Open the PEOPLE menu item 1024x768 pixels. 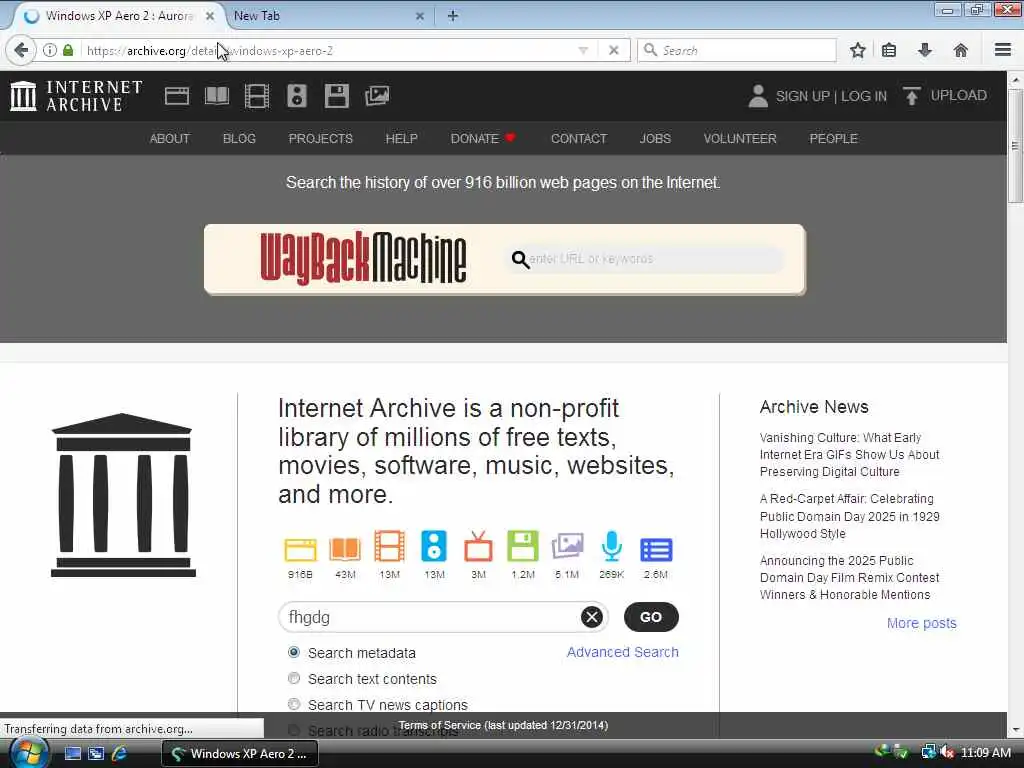(x=833, y=138)
